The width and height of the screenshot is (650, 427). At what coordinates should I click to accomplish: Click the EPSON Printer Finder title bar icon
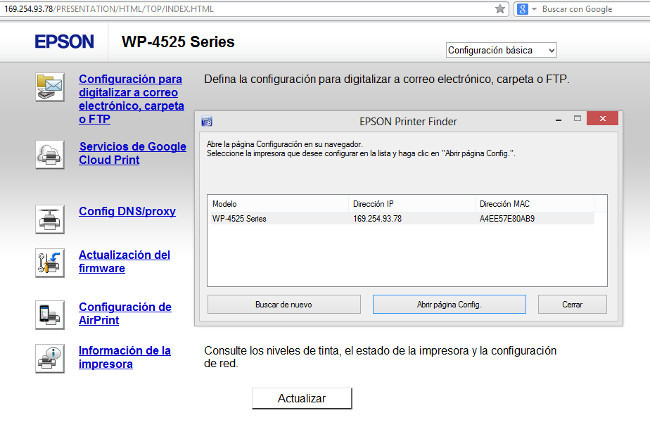(x=206, y=121)
